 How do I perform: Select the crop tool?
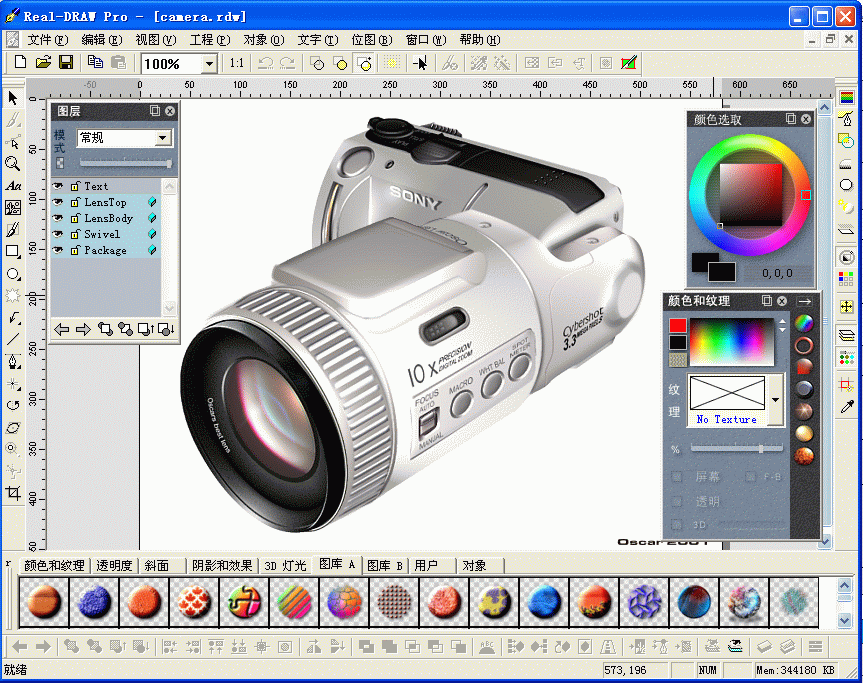[13, 493]
